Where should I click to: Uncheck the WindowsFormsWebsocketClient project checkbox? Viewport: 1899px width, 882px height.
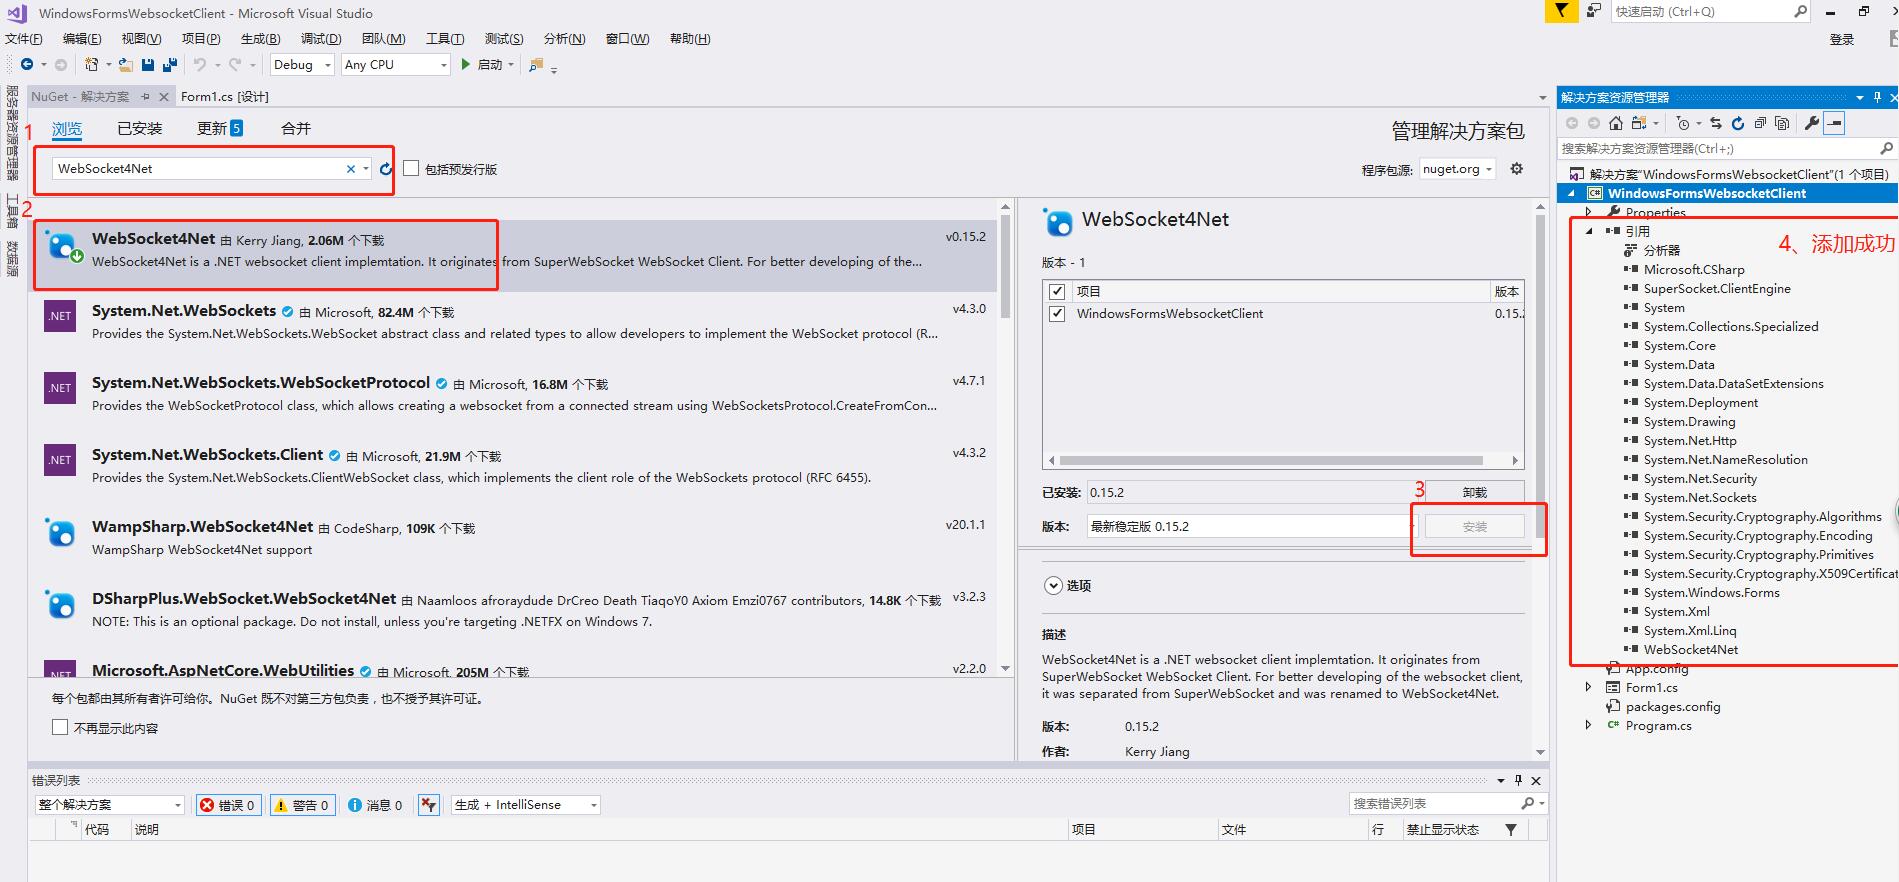coord(1057,314)
